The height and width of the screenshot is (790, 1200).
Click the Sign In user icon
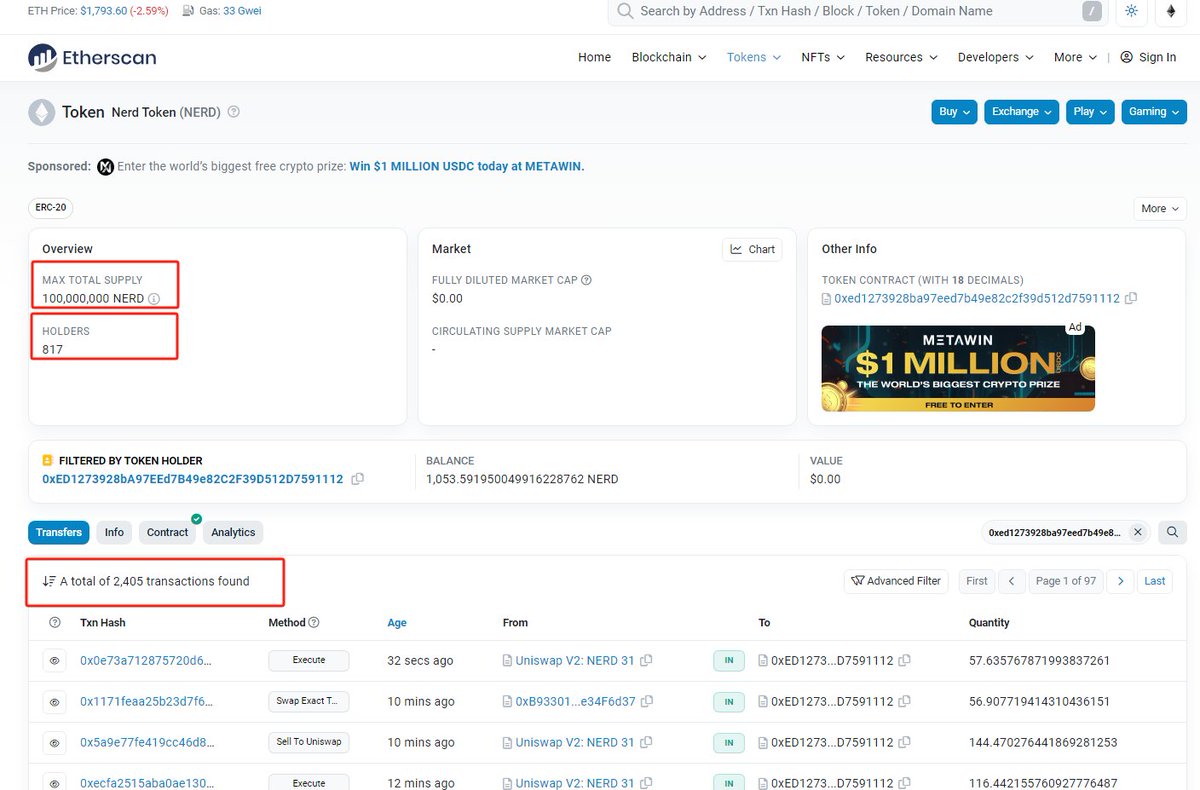pyautogui.click(x=1126, y=57)
